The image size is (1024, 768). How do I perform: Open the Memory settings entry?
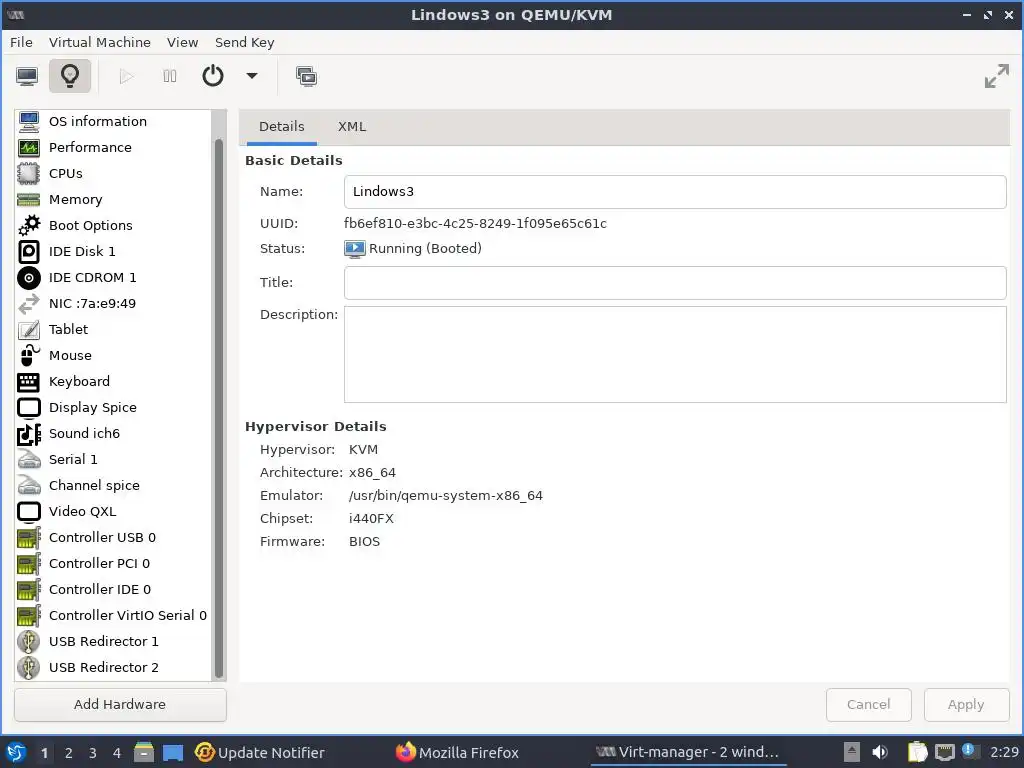click(x=113, y=200)
